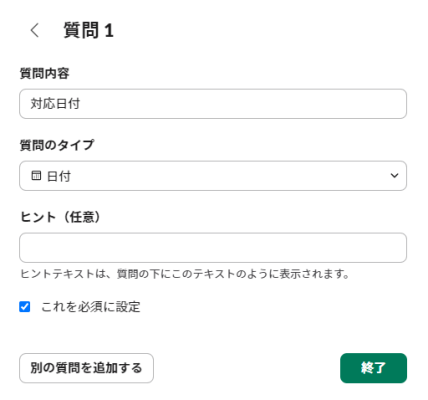
Task: Place cursor on the 対応日付 text
Action: 55,104
